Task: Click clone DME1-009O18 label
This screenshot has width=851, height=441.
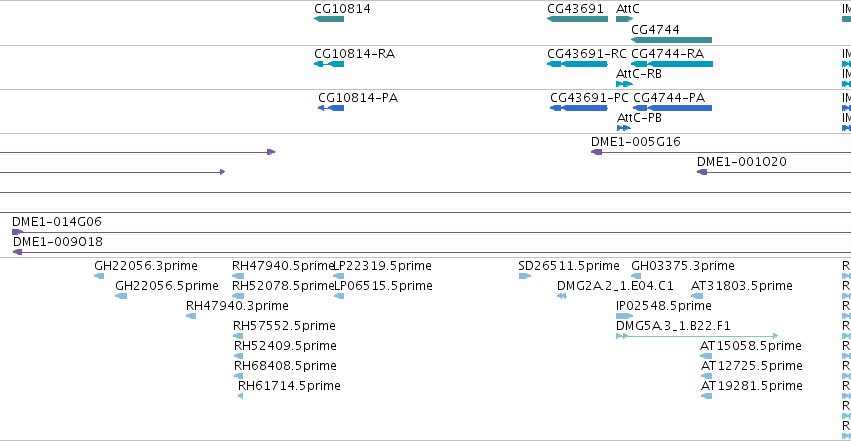Action: tap(58, 242)
